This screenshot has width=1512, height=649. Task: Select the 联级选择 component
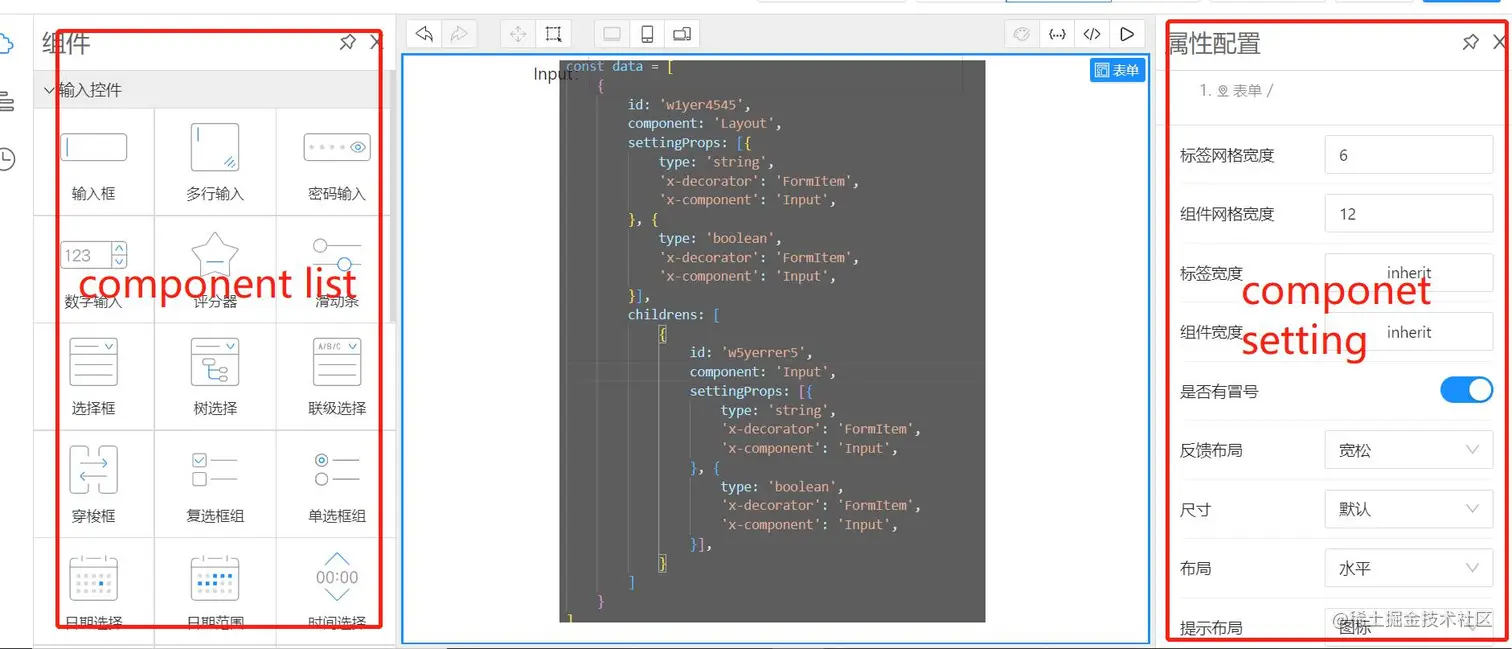(337, 376)
